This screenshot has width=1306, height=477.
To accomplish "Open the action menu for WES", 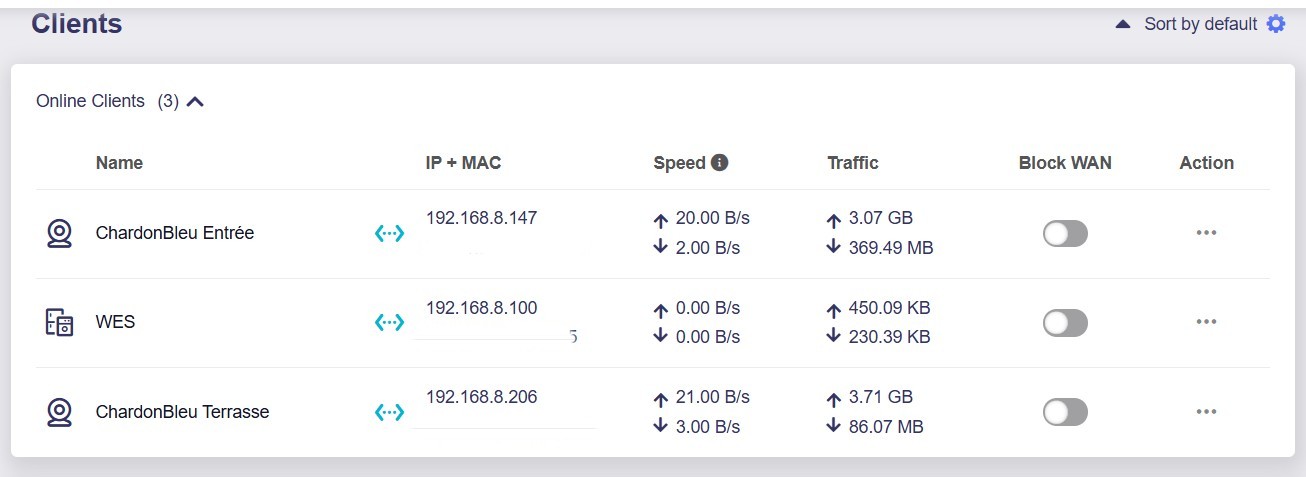I will [x=1206, y=322].
